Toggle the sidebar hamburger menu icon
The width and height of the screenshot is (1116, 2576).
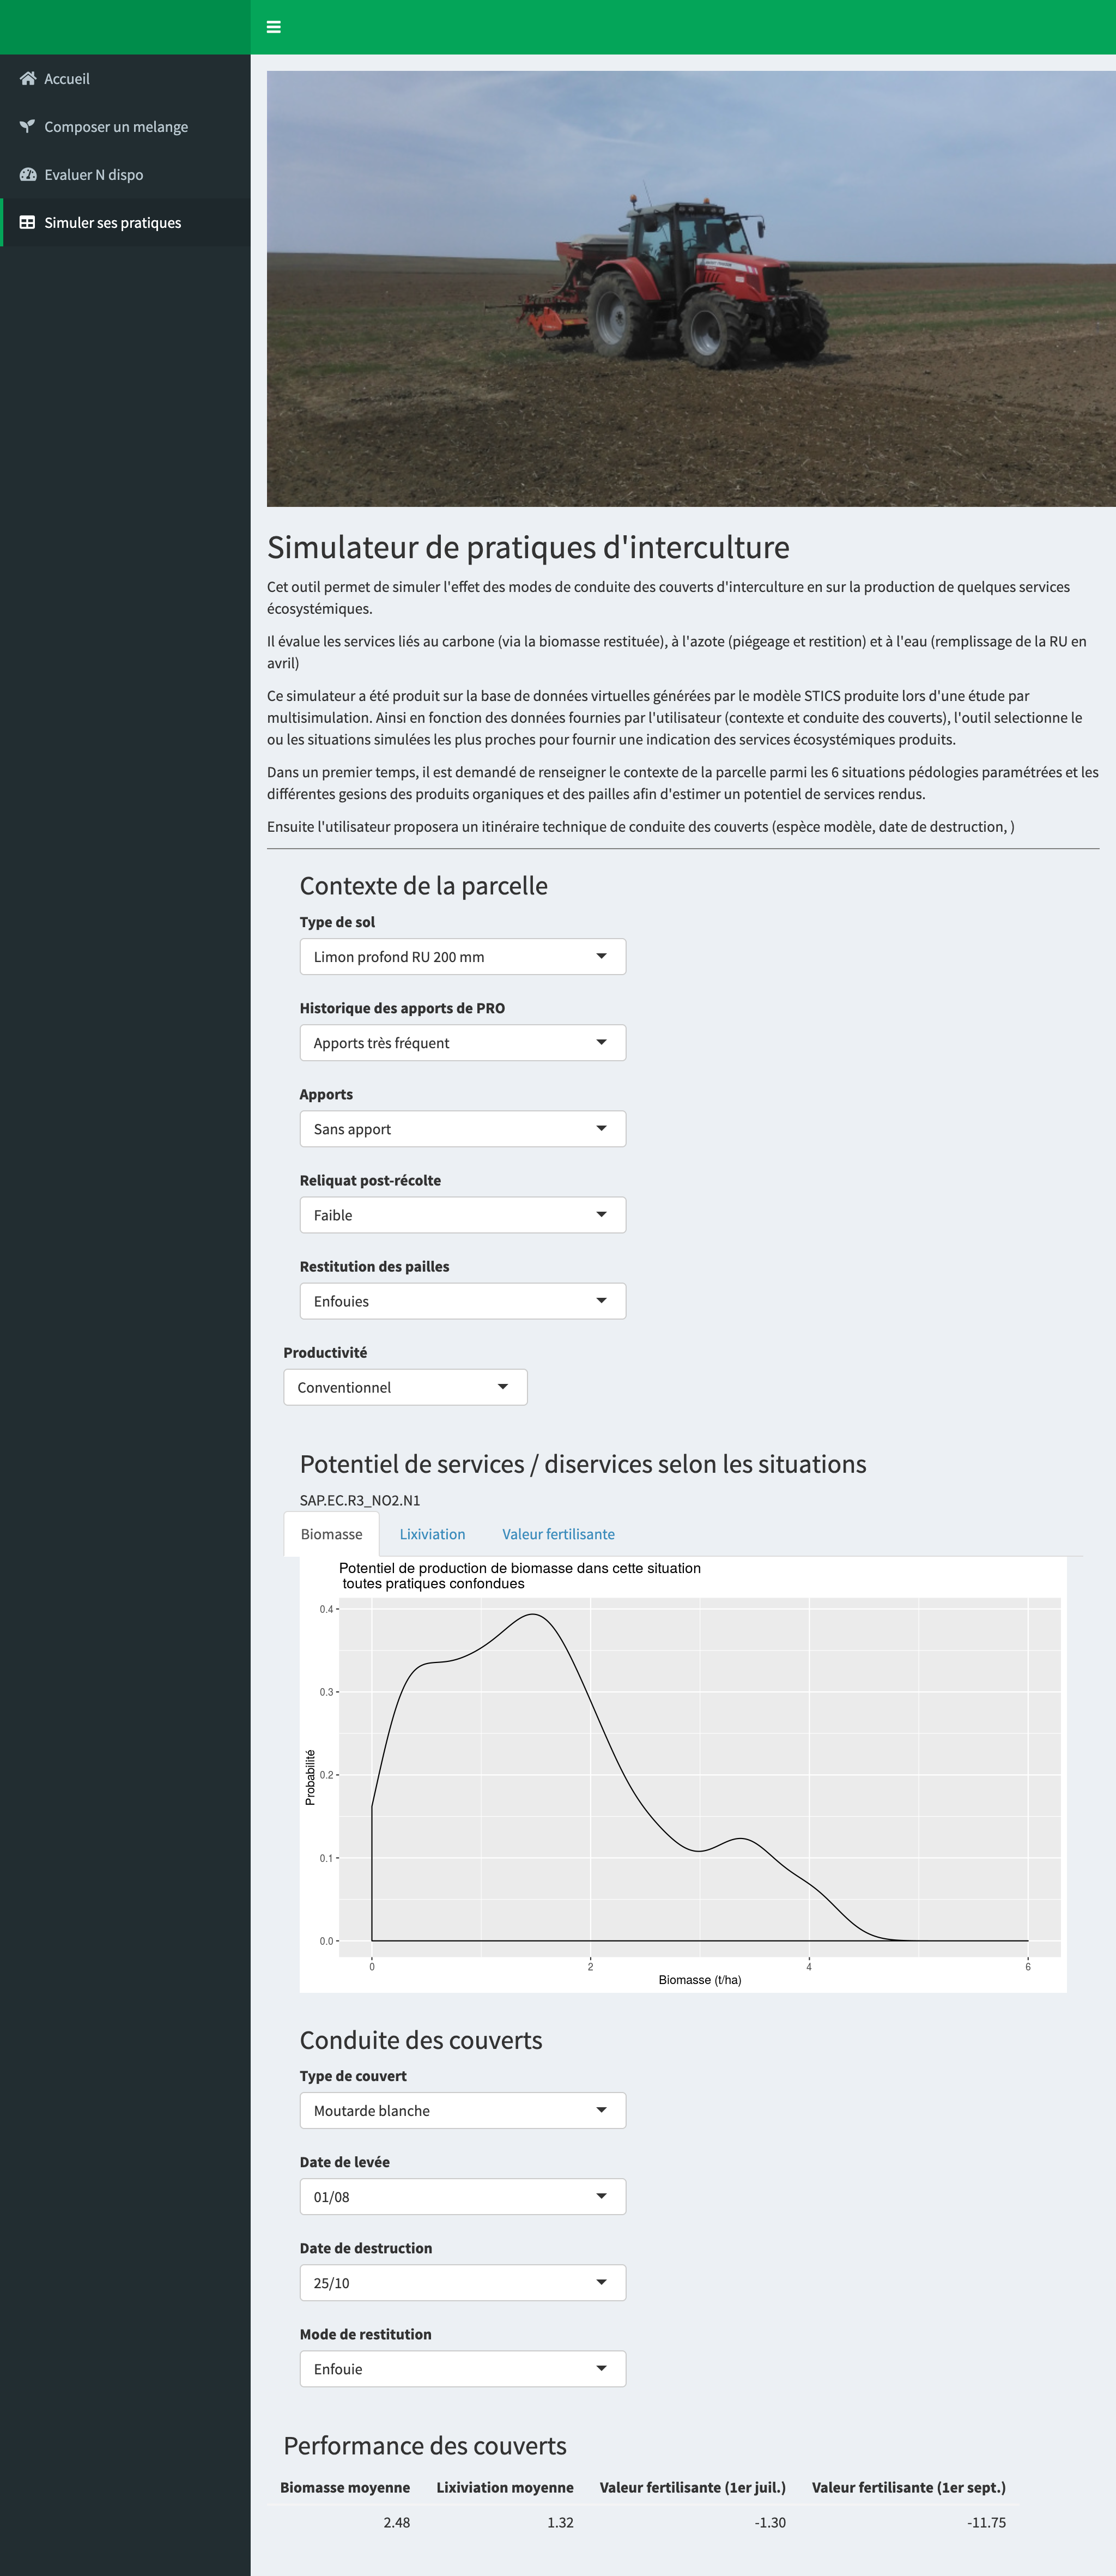(x=274, y=27)
